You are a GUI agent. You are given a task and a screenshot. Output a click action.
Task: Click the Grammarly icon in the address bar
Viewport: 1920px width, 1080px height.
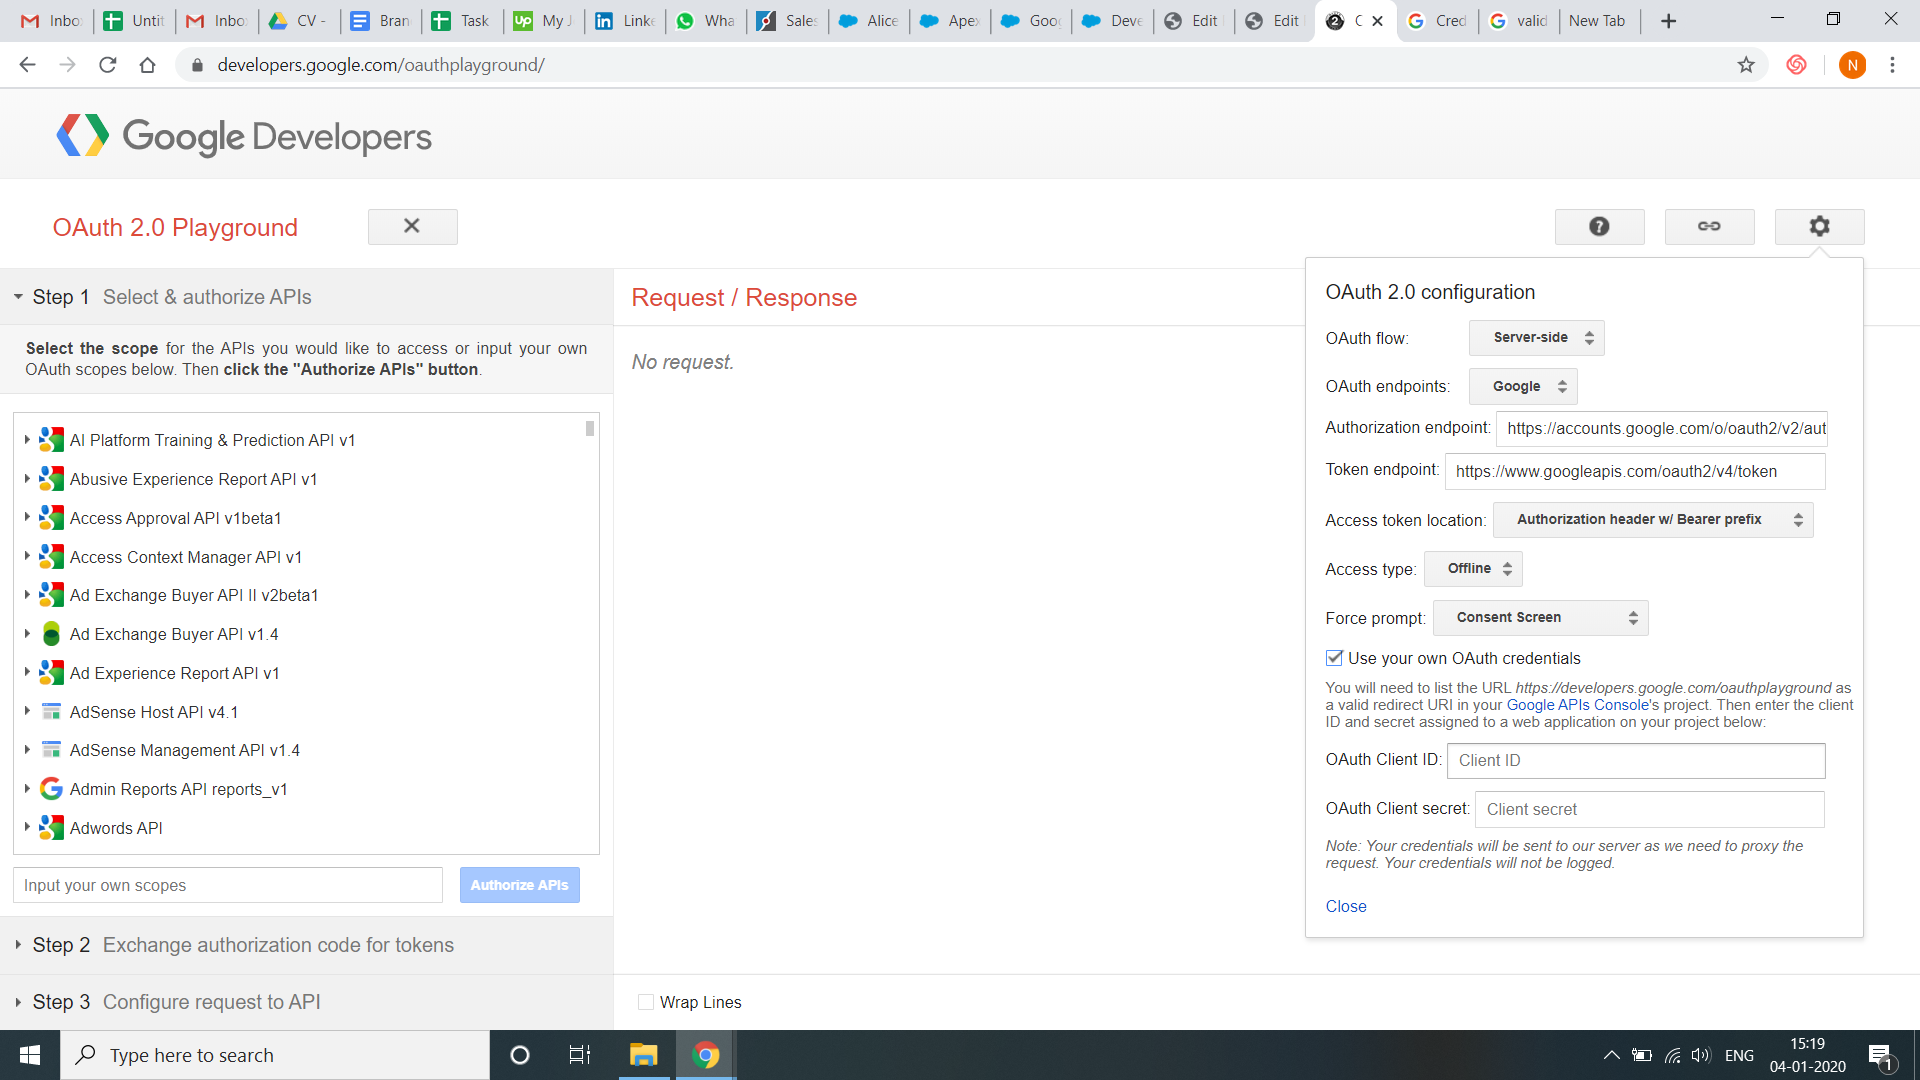(x=1796, y=64)
